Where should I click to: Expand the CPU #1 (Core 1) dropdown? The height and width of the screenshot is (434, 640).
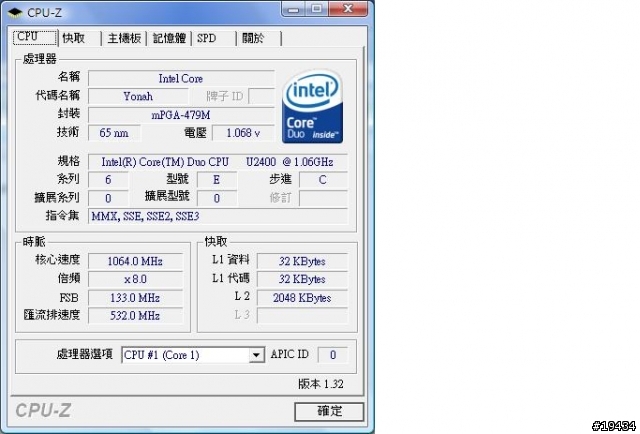(x=256, y=355)
